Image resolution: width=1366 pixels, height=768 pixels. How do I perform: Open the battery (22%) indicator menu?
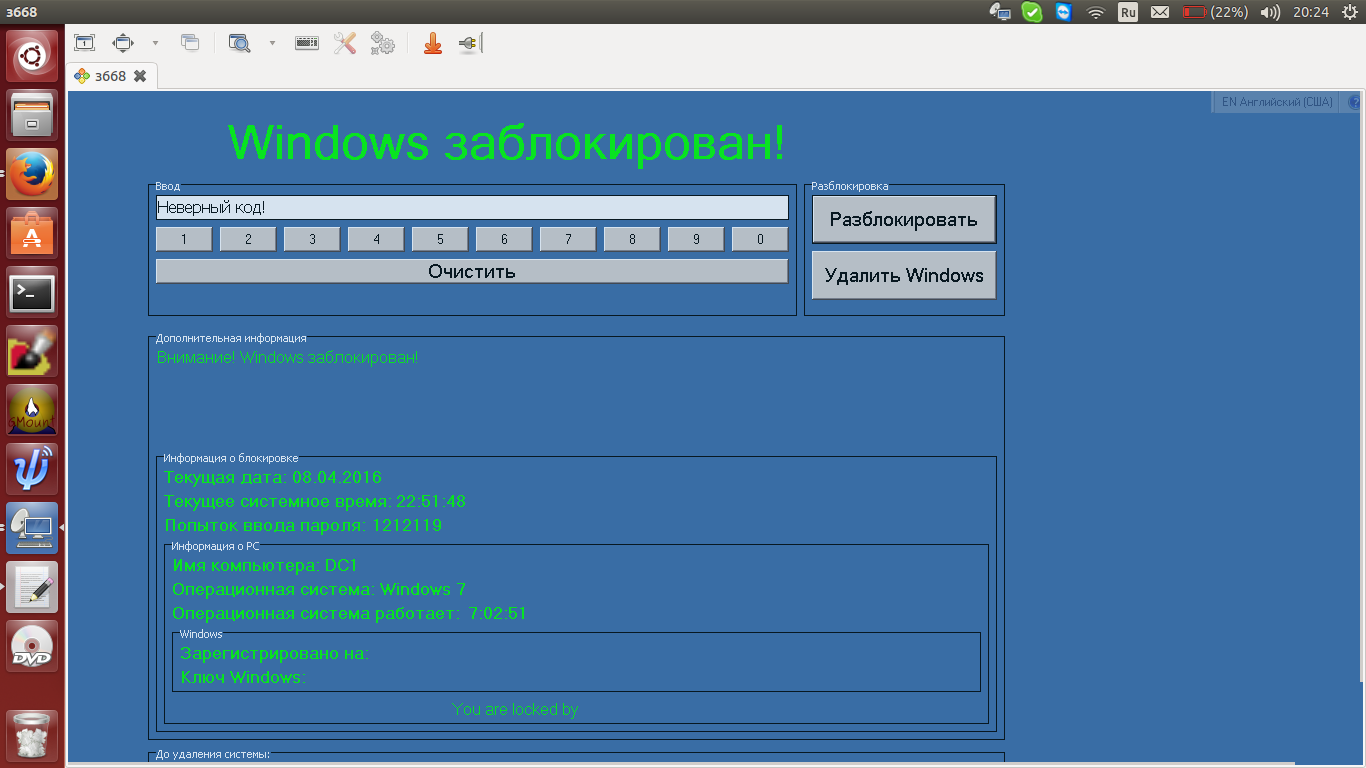click(1215, 12)
